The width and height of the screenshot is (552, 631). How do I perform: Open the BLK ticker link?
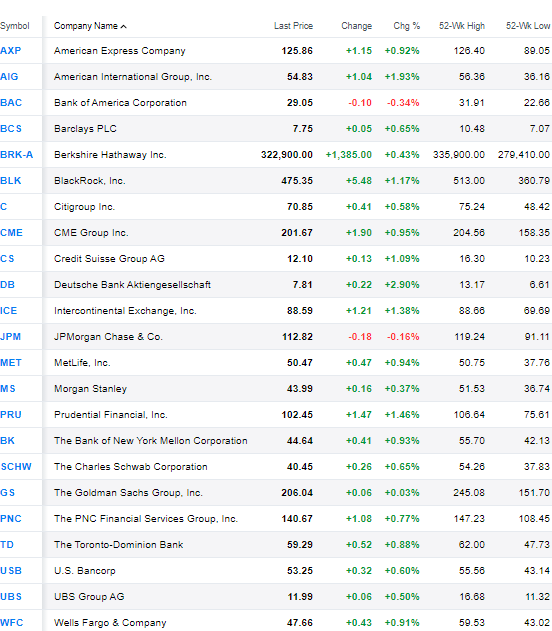click(11, 181)
